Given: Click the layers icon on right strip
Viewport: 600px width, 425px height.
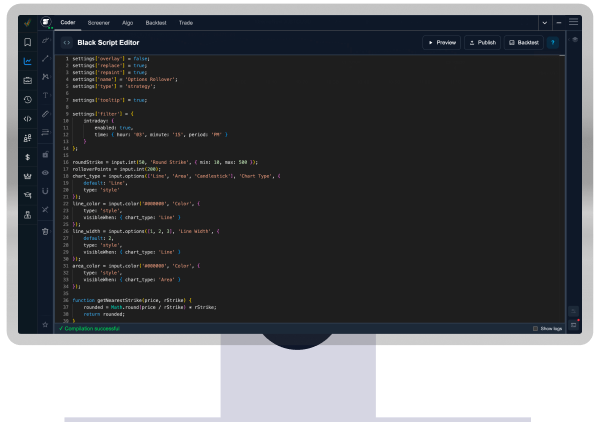Looking at the screenshot, I should (574, 39).
